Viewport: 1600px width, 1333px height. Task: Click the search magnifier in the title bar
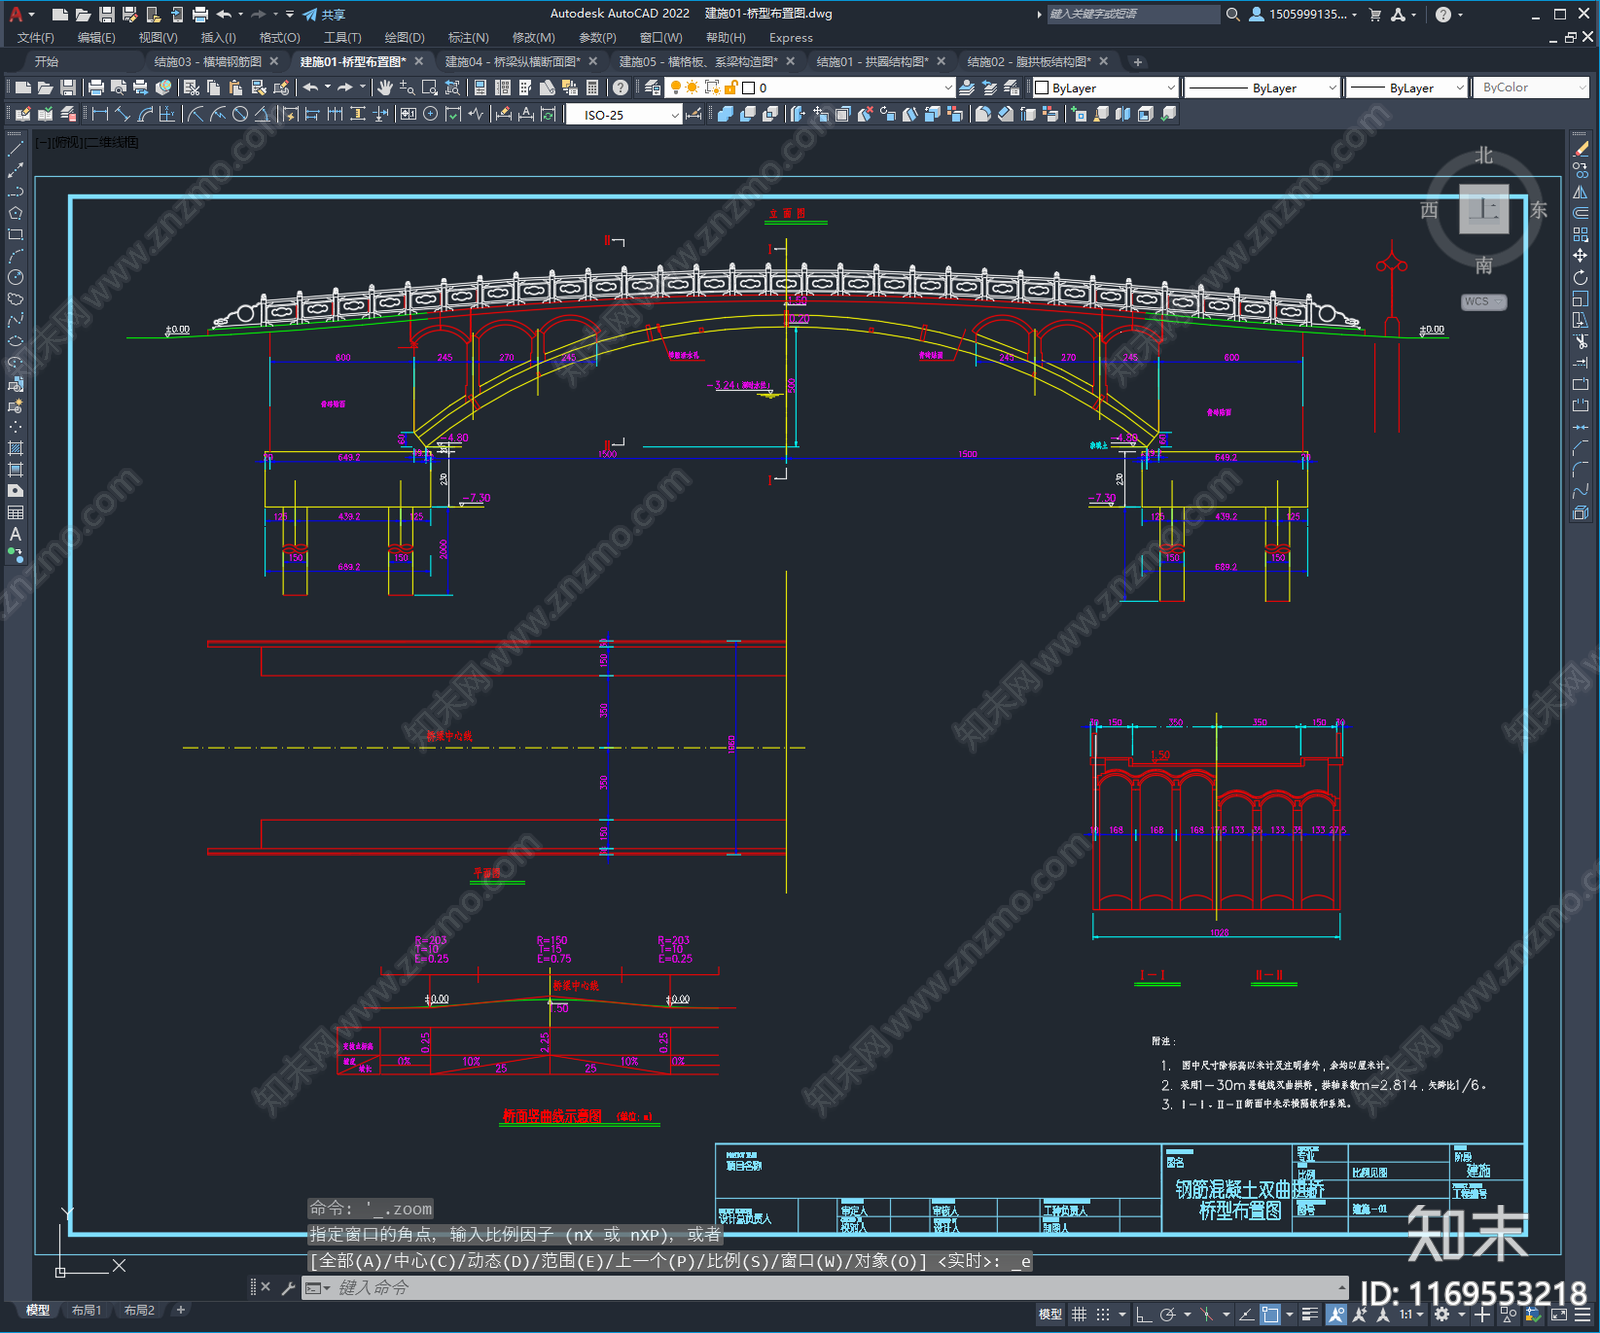1233,14
